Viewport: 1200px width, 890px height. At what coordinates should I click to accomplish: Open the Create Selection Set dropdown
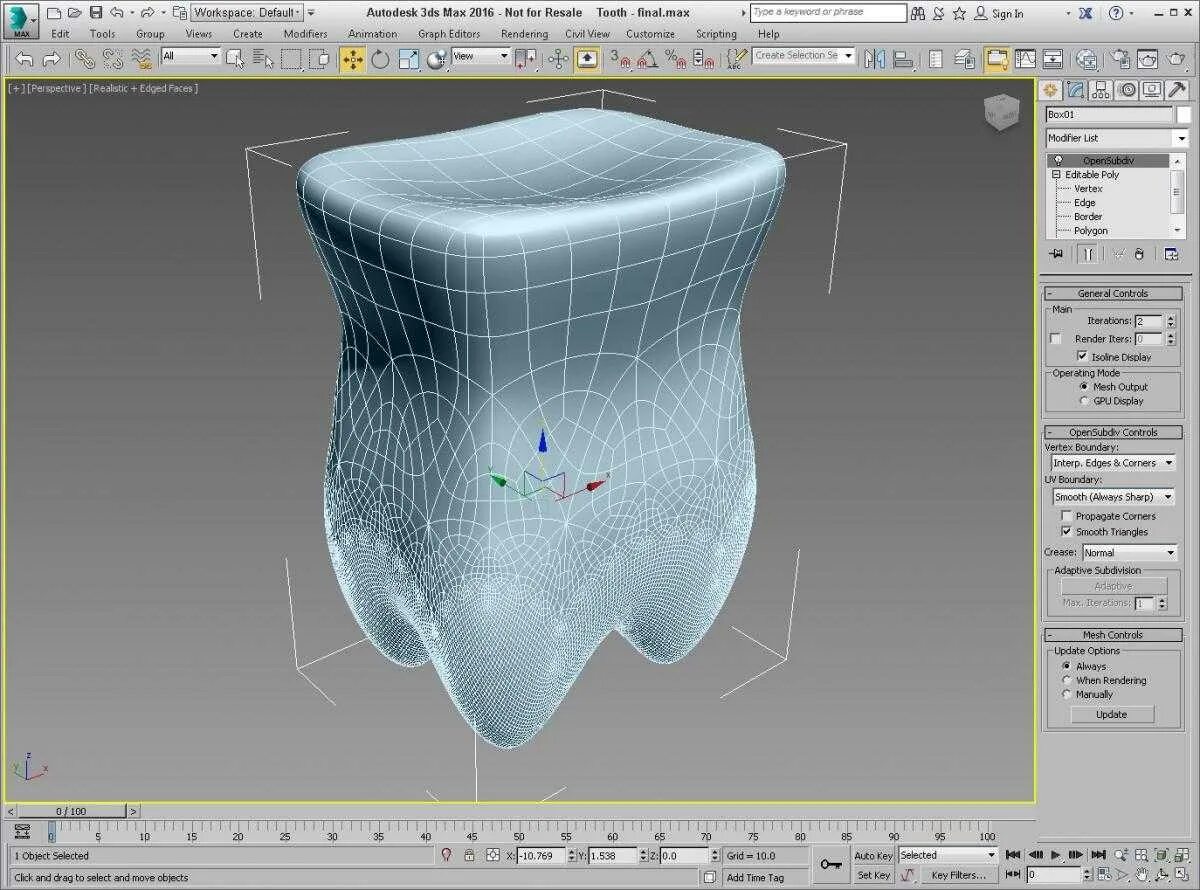[805, 56]
